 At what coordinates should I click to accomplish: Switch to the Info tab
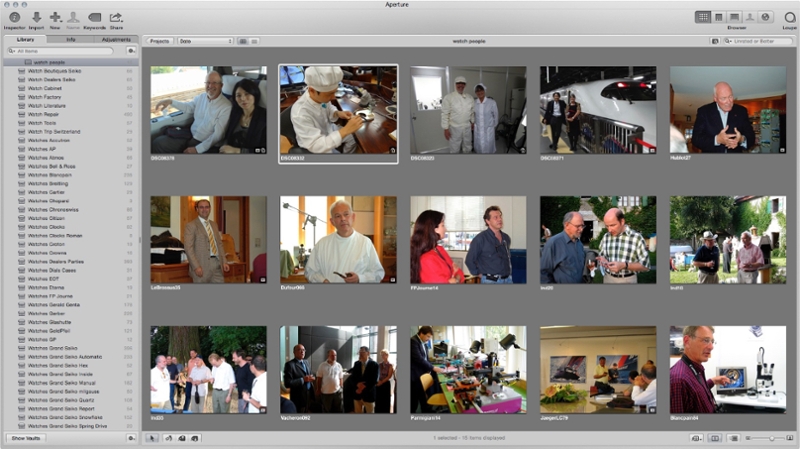tap(71, 39)
